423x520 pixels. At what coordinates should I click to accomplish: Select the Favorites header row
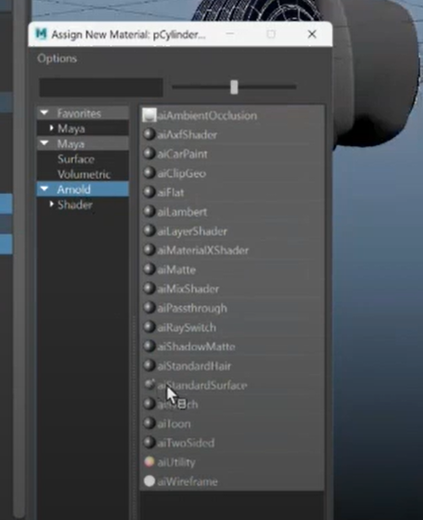83,113
